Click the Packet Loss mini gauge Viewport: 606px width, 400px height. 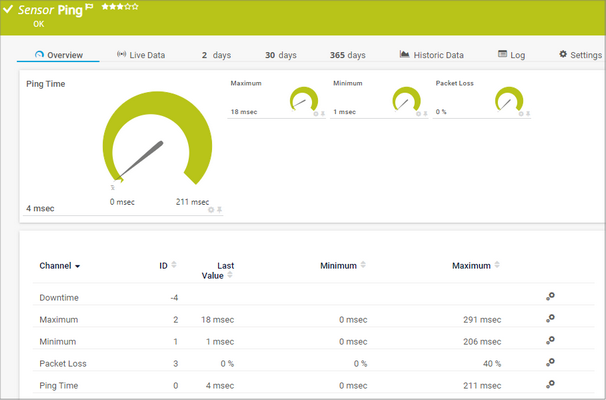pyautogui.click(x=509, y=100)
